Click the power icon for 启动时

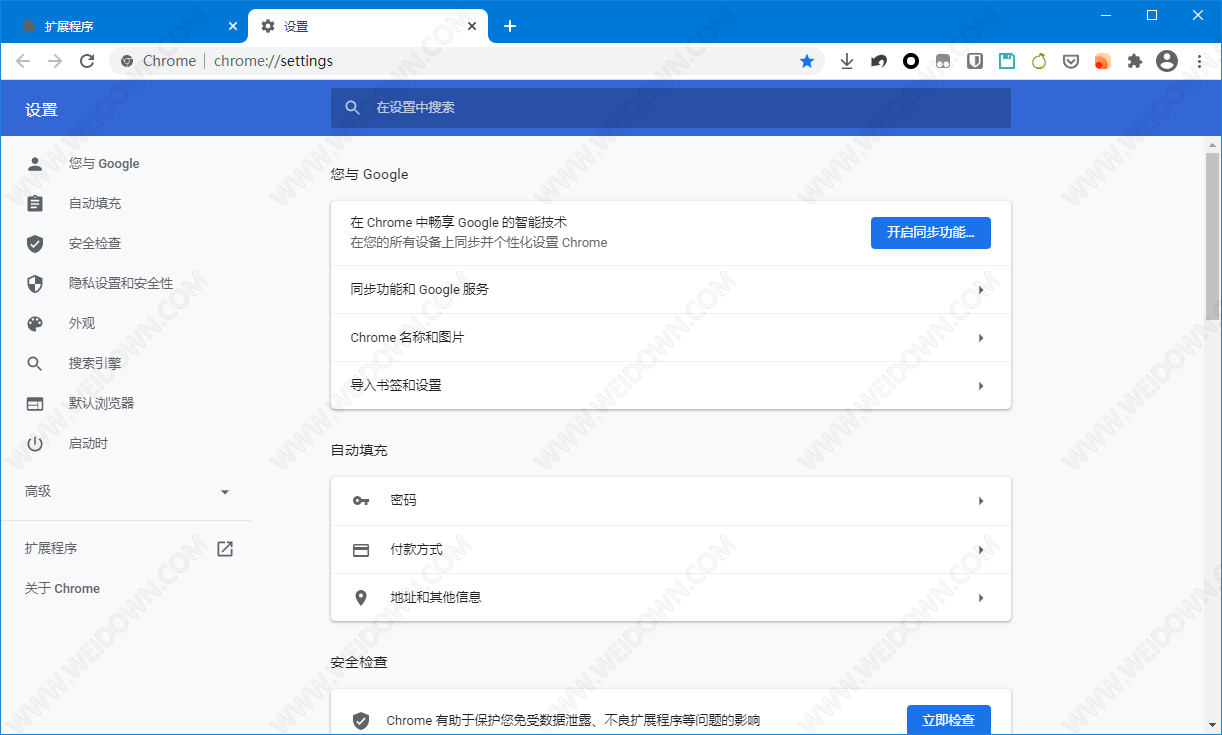35,443
